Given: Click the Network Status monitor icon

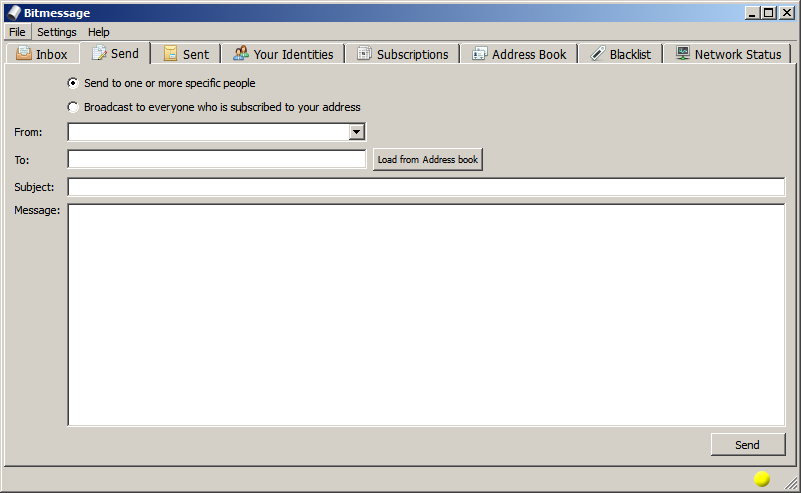Looking at the screenshot, I should point(682,53).
